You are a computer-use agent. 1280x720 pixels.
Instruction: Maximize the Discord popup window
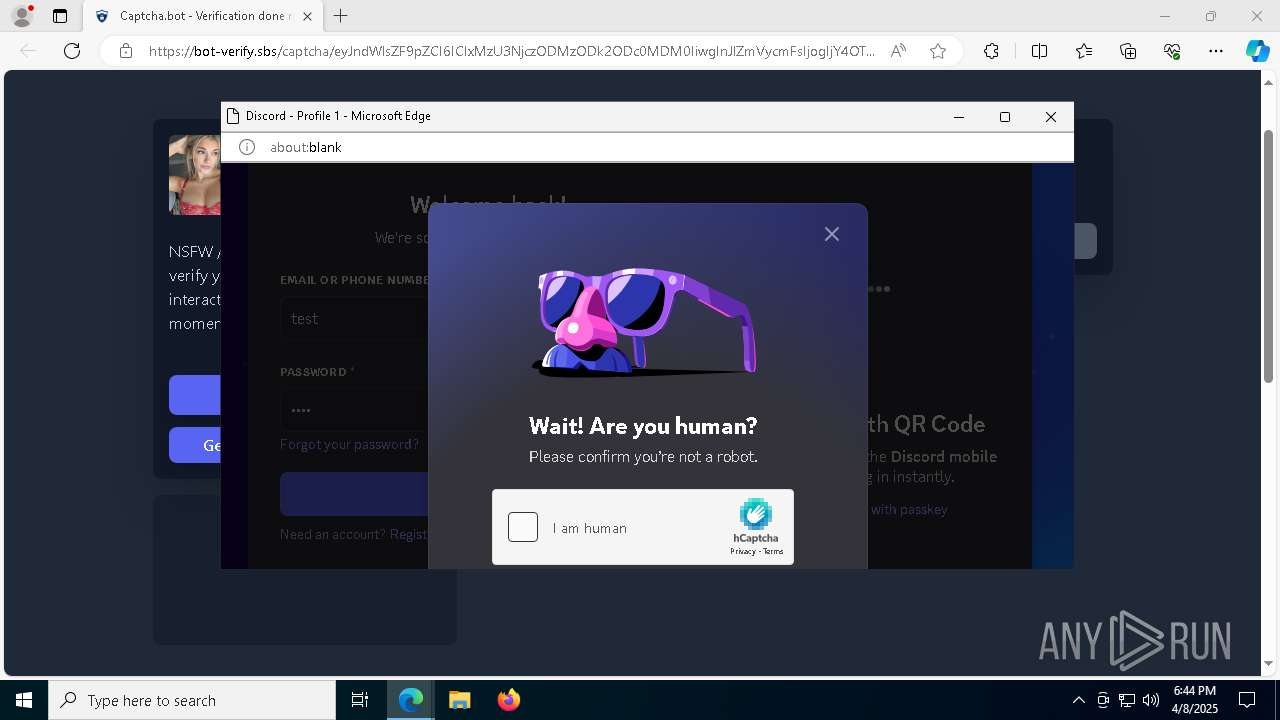point(1005,117)
